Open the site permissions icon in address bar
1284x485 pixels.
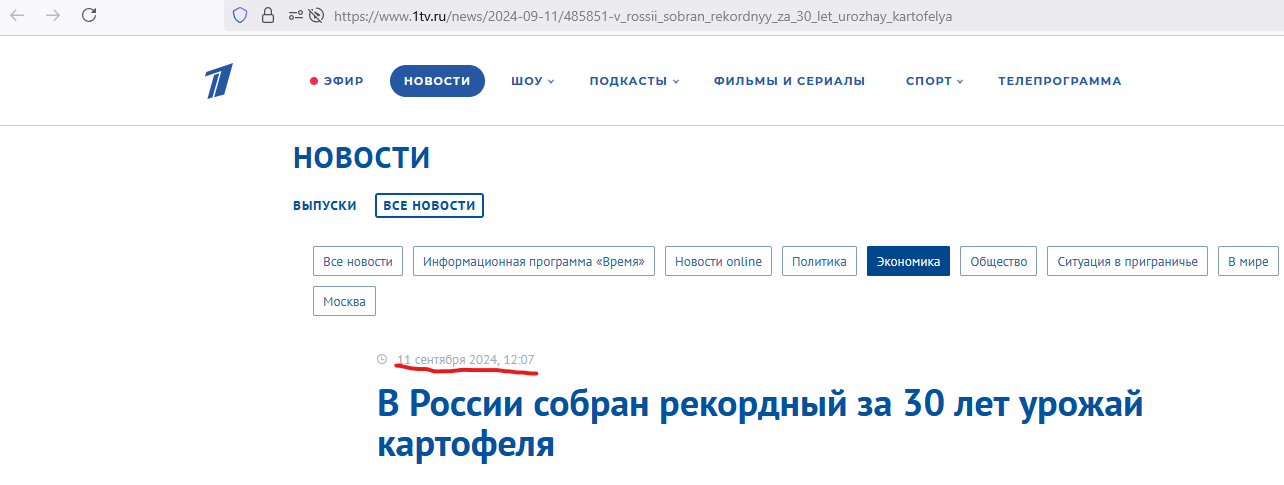click(x=295, y=15)
